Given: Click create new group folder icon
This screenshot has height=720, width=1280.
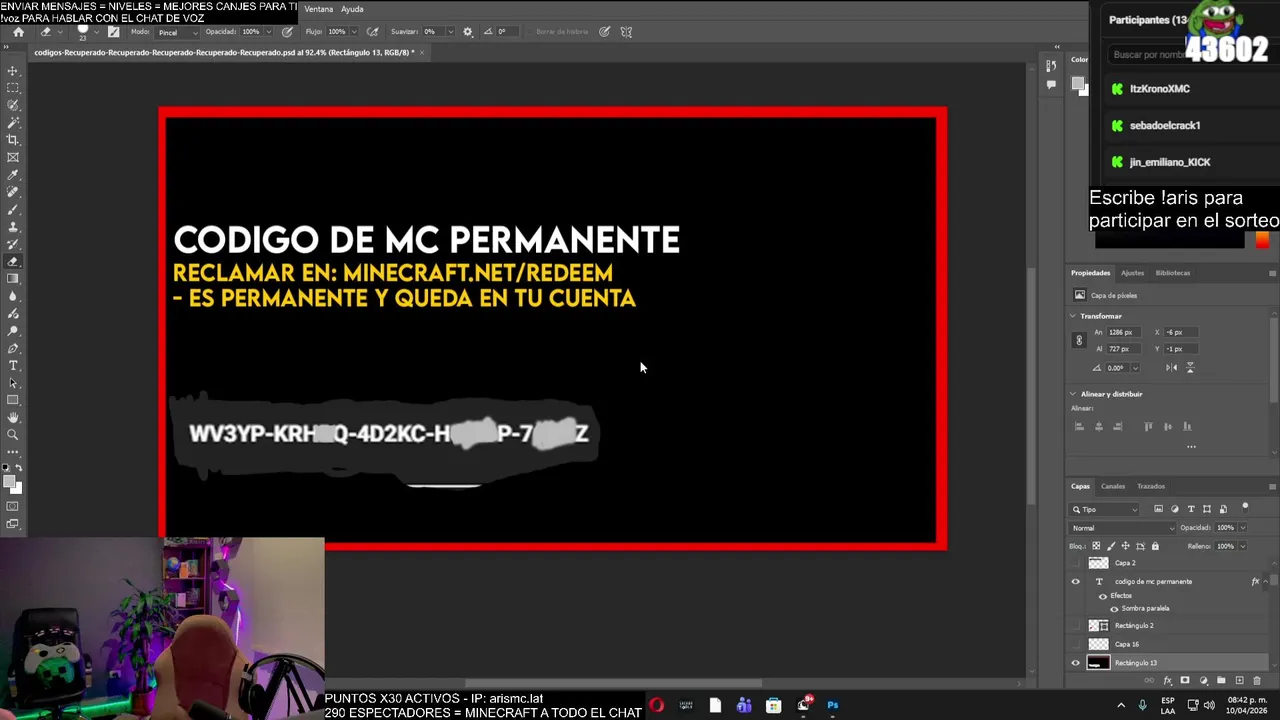Looking at the screenshot, I should click(1221, 681).
